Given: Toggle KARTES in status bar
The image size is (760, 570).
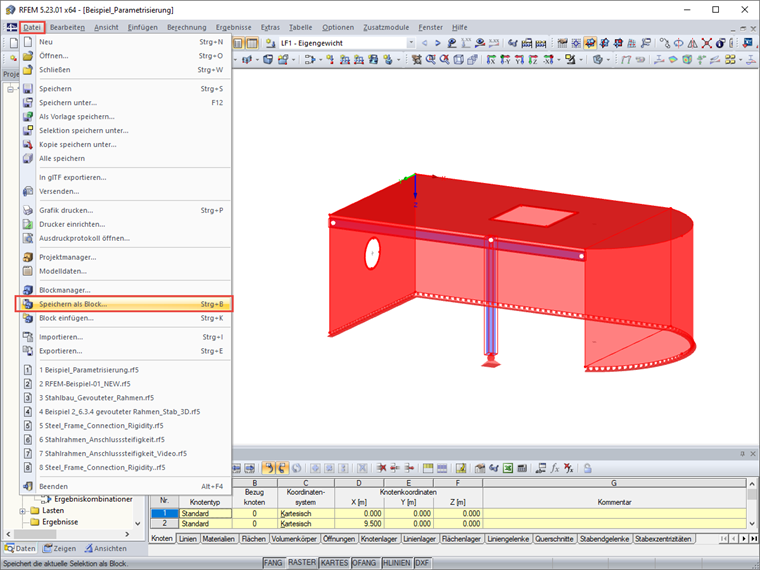Looking at the screenshot, I should click(334, 563).
